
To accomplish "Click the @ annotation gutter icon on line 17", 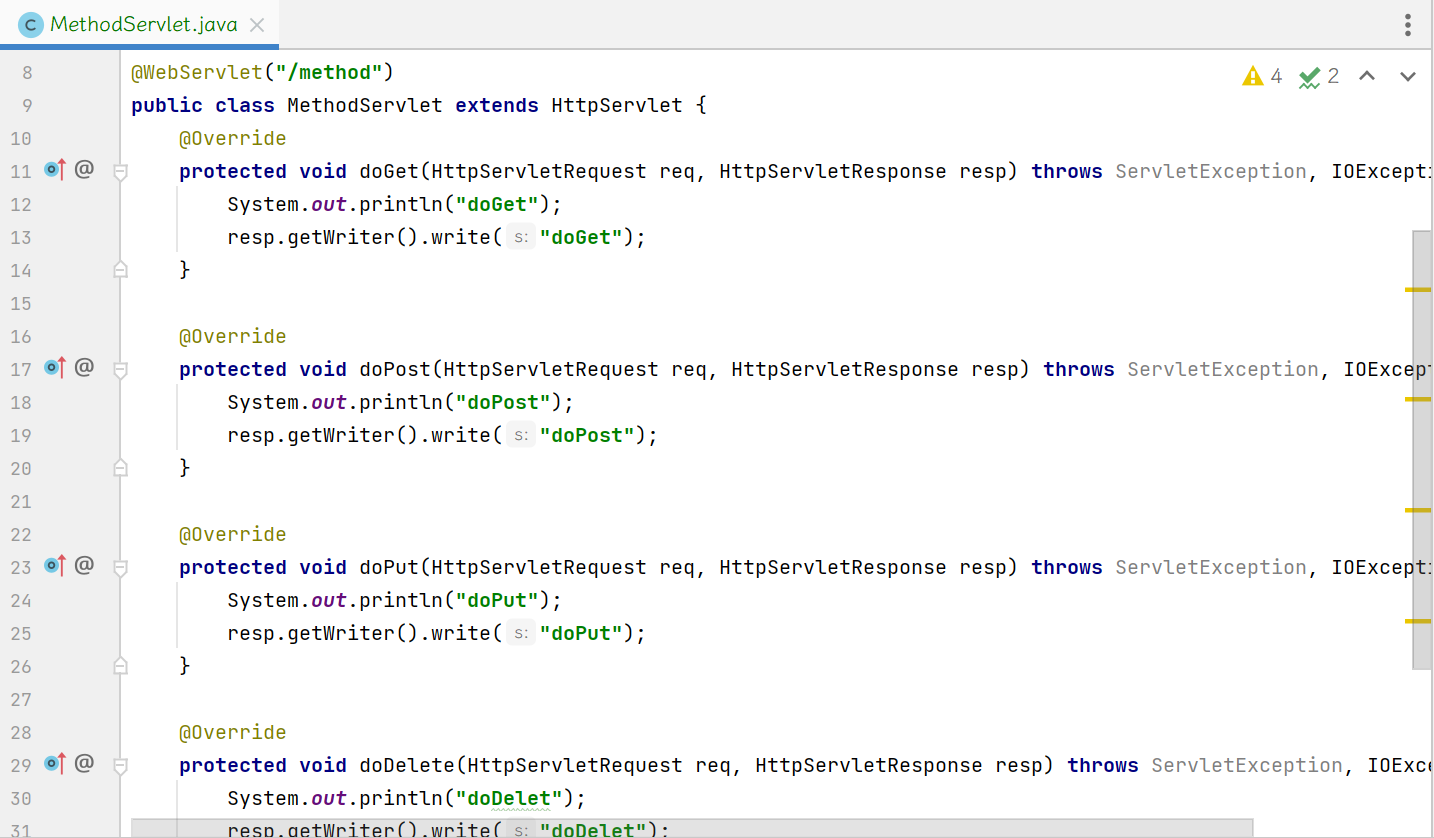I will point(84,368).
